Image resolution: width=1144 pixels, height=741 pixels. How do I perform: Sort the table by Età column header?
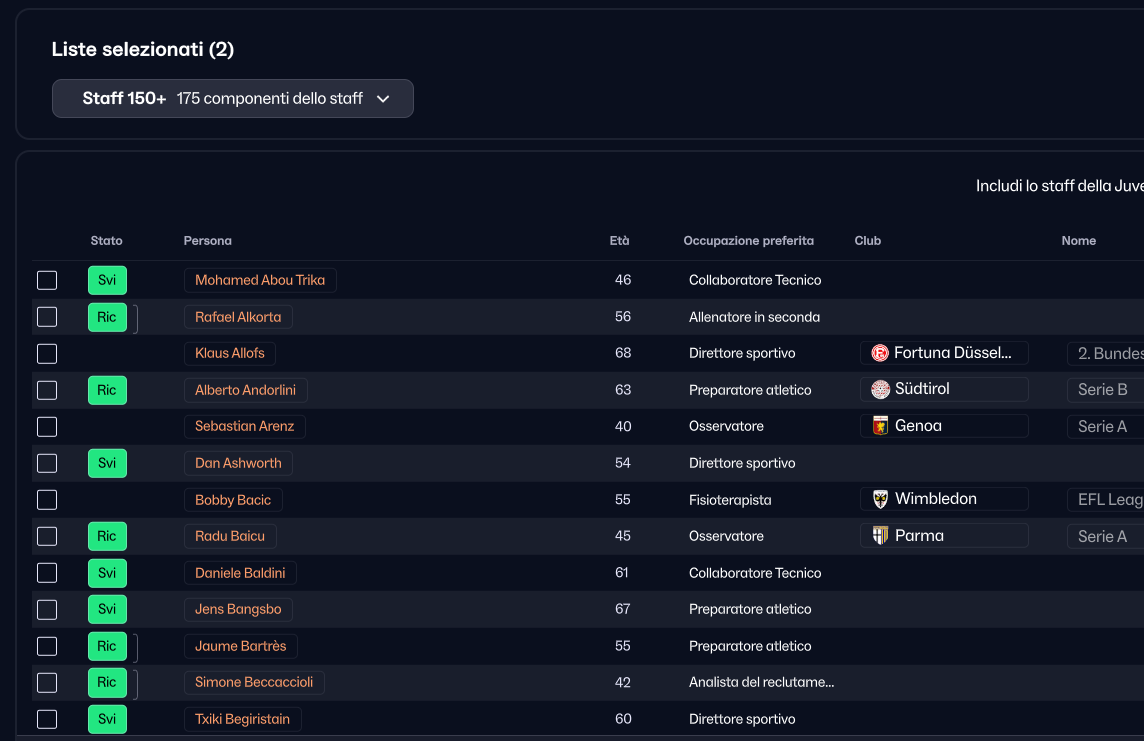620,241
